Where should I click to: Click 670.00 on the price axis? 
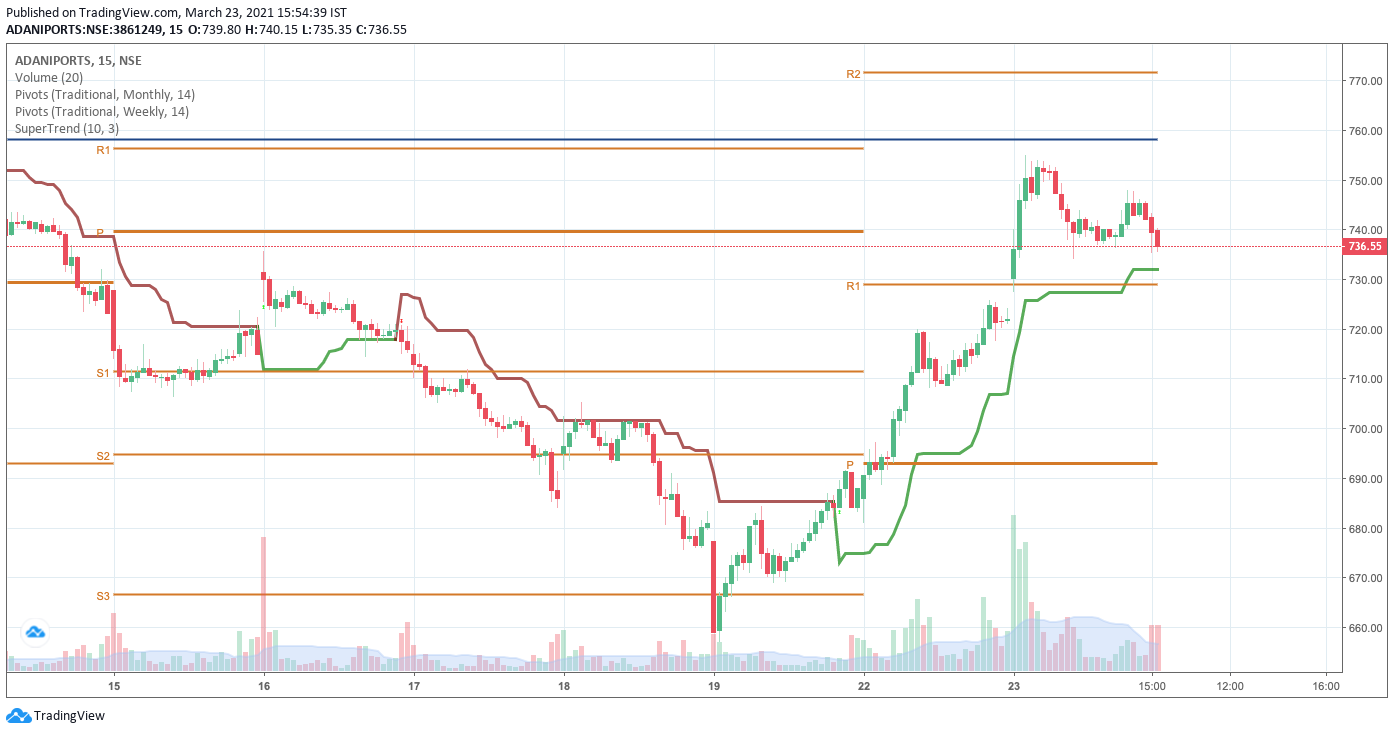pos(1365,578)
